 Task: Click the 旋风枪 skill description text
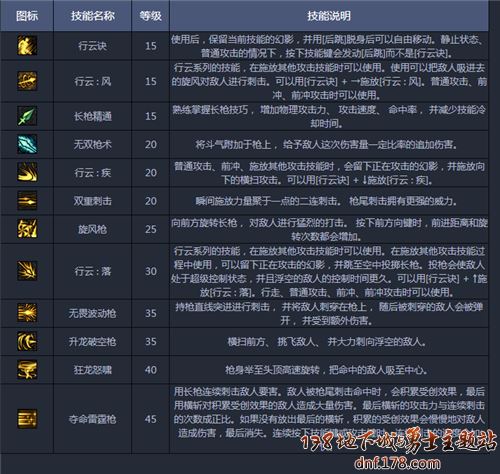click(x=329, y=230)
